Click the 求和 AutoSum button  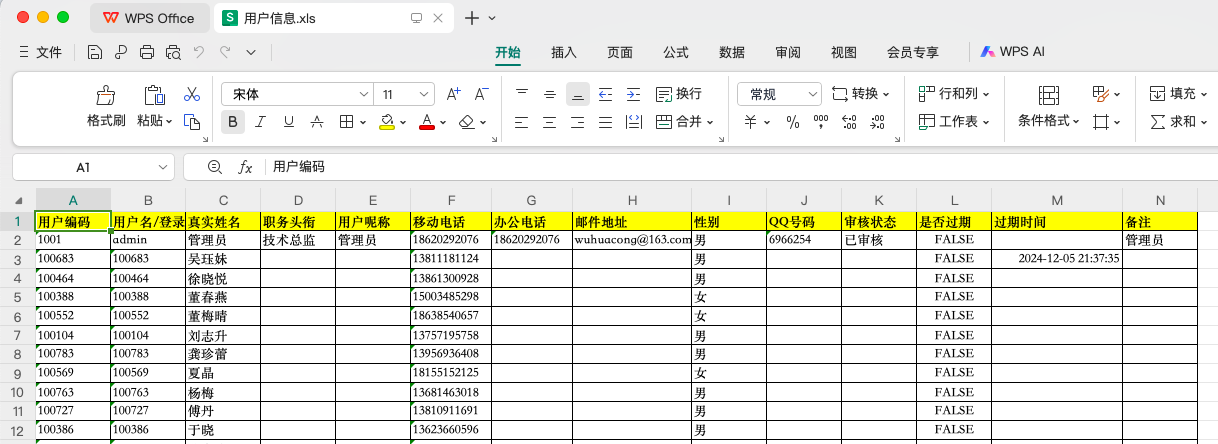(1179, 122)
